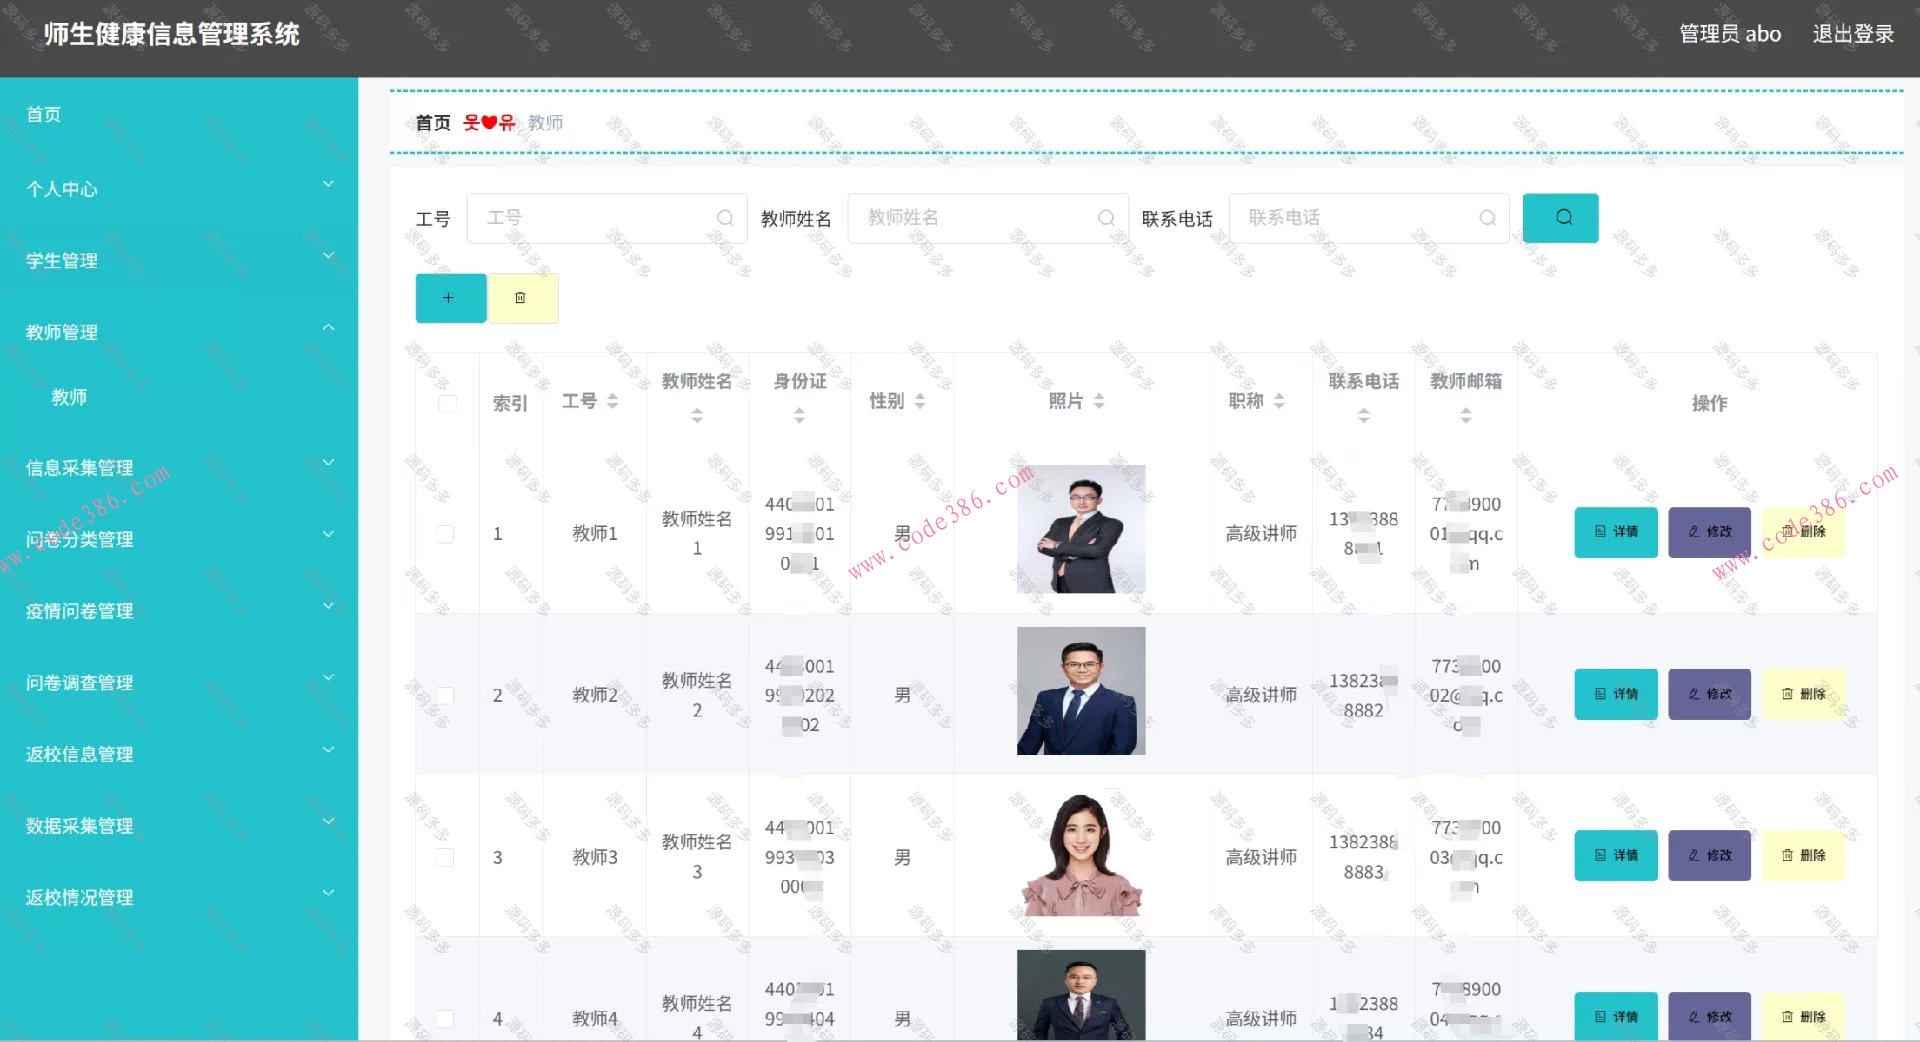Focus the 工号 search input field
Viewport: 1920px width, 1042px height.
607,218
